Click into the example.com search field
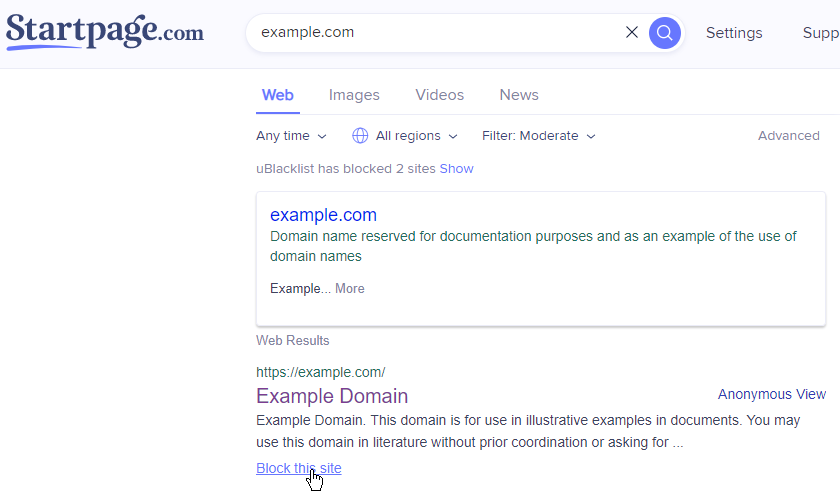The image size is (840, 500). tap(437, 32)
